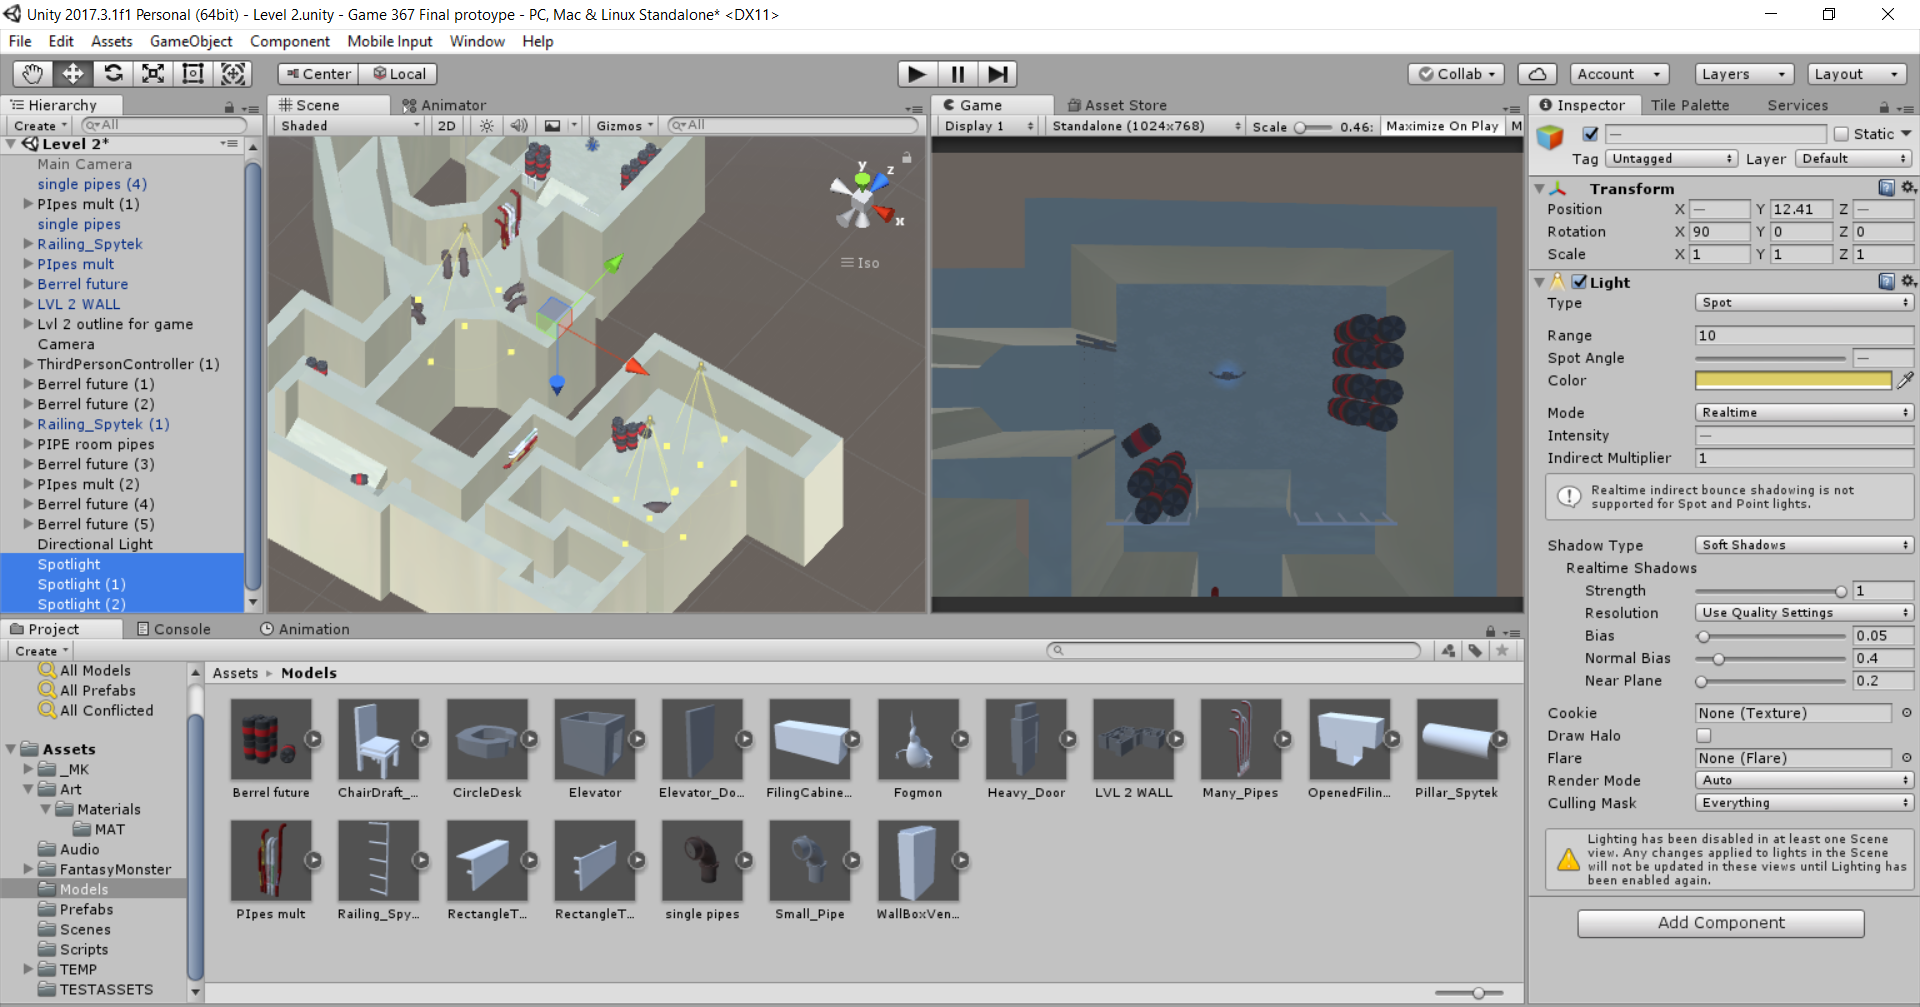
Task: Click the Step frame button
Action: tap(997, 74)
